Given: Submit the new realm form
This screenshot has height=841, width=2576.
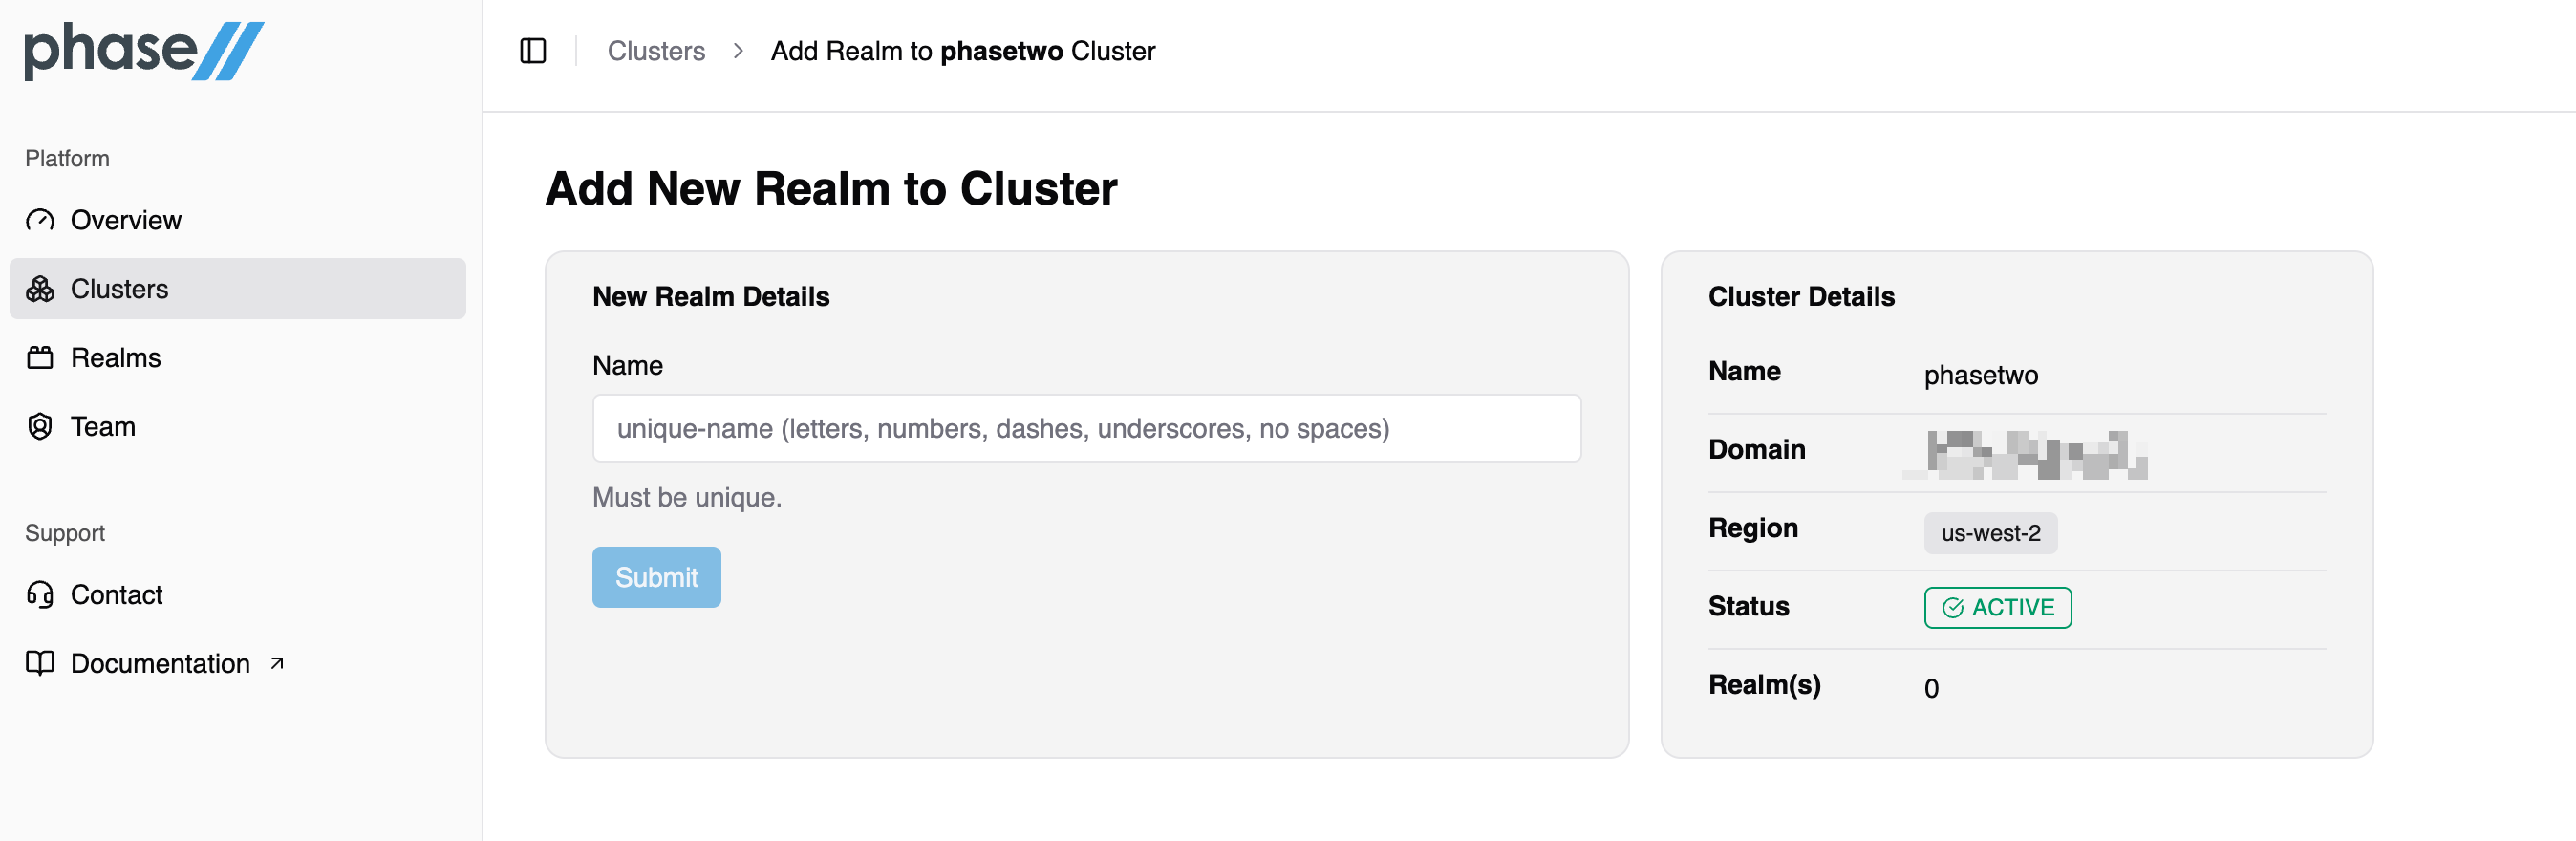Looking at the screenshot, I should coord(656,577).
